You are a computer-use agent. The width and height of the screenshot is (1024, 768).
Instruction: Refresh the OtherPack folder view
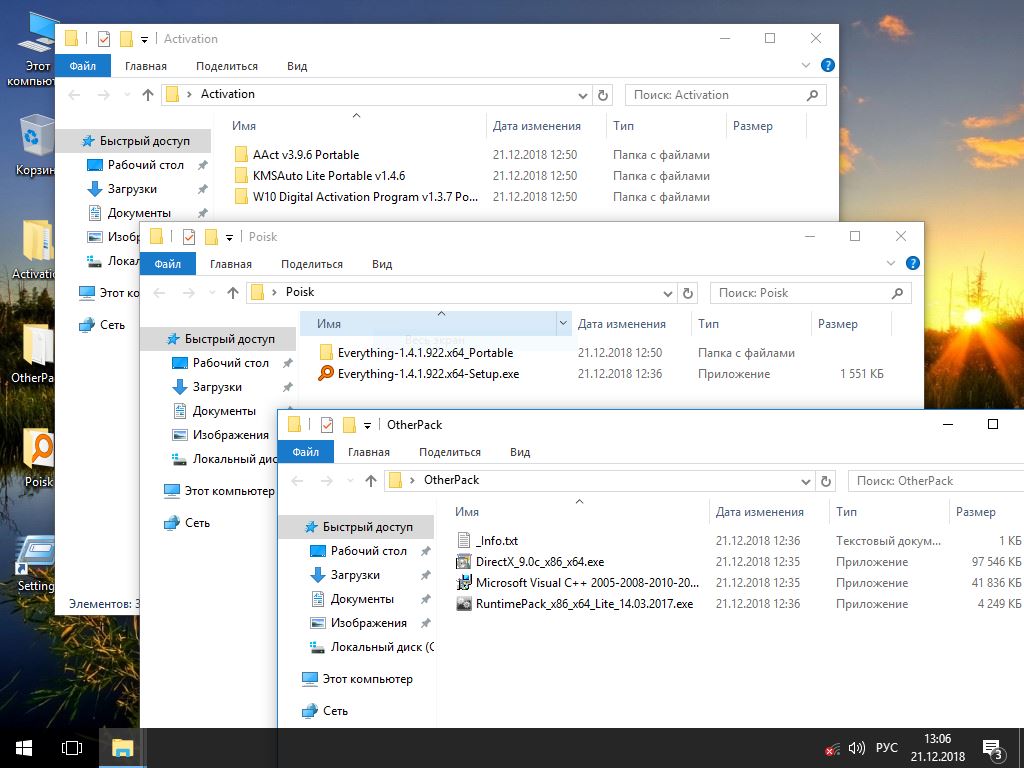[825, 481]
